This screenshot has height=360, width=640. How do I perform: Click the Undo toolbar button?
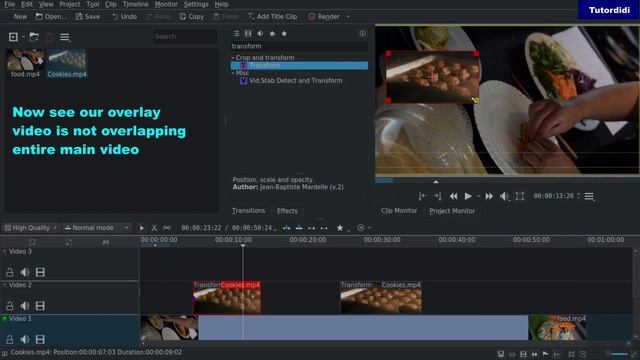(x=124, y=17)
